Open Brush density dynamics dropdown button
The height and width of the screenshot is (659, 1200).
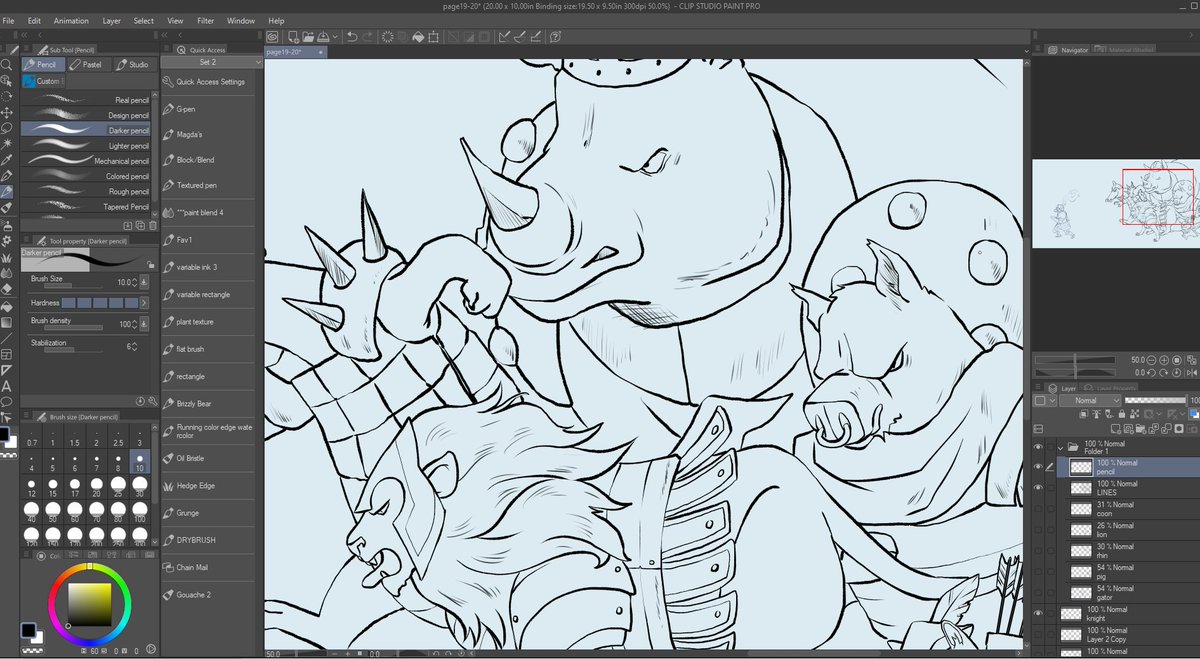pos(144,324)
